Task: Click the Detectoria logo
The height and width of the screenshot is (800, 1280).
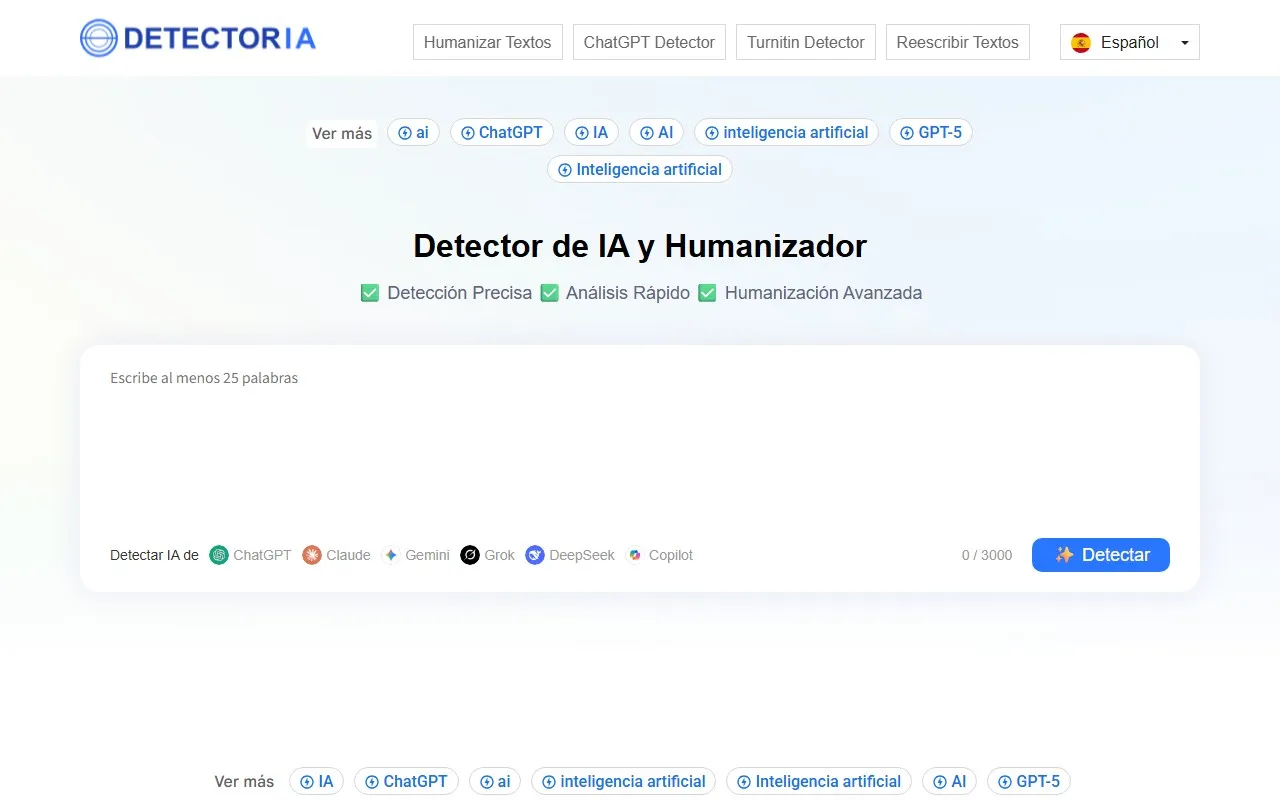Action: pyautogui.click(x=197, y=38)
